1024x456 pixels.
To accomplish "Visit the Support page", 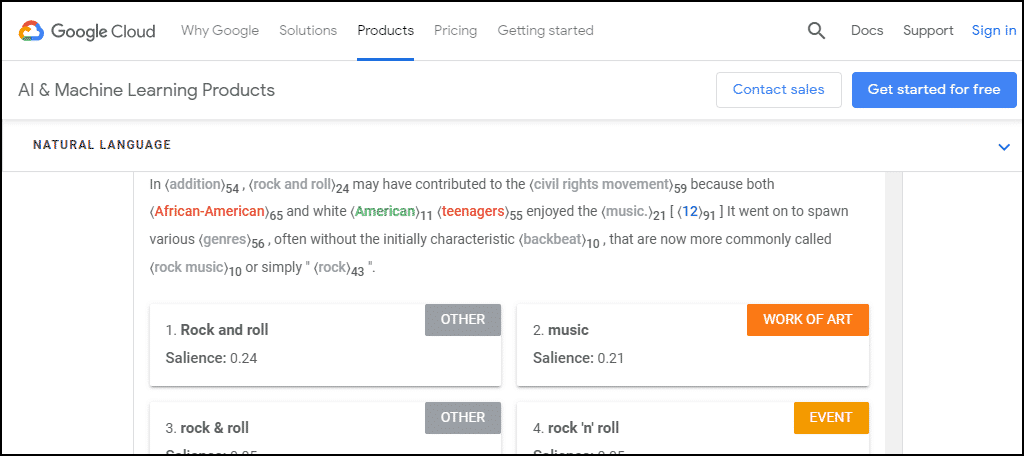I will [x=928, y=31].
